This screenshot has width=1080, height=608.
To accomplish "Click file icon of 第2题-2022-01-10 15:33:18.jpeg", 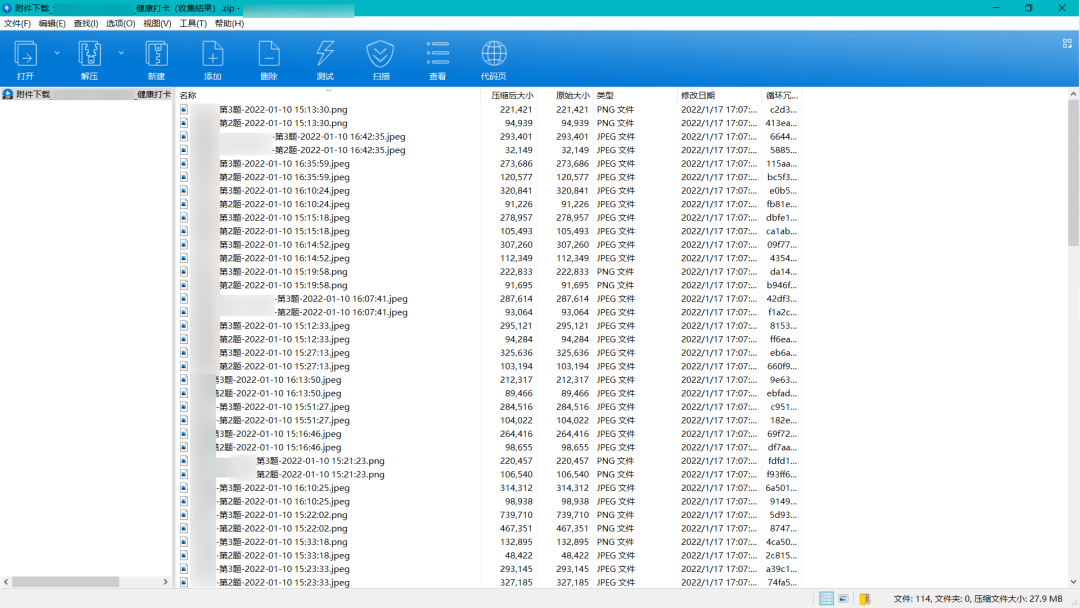I will coord(184,556).
